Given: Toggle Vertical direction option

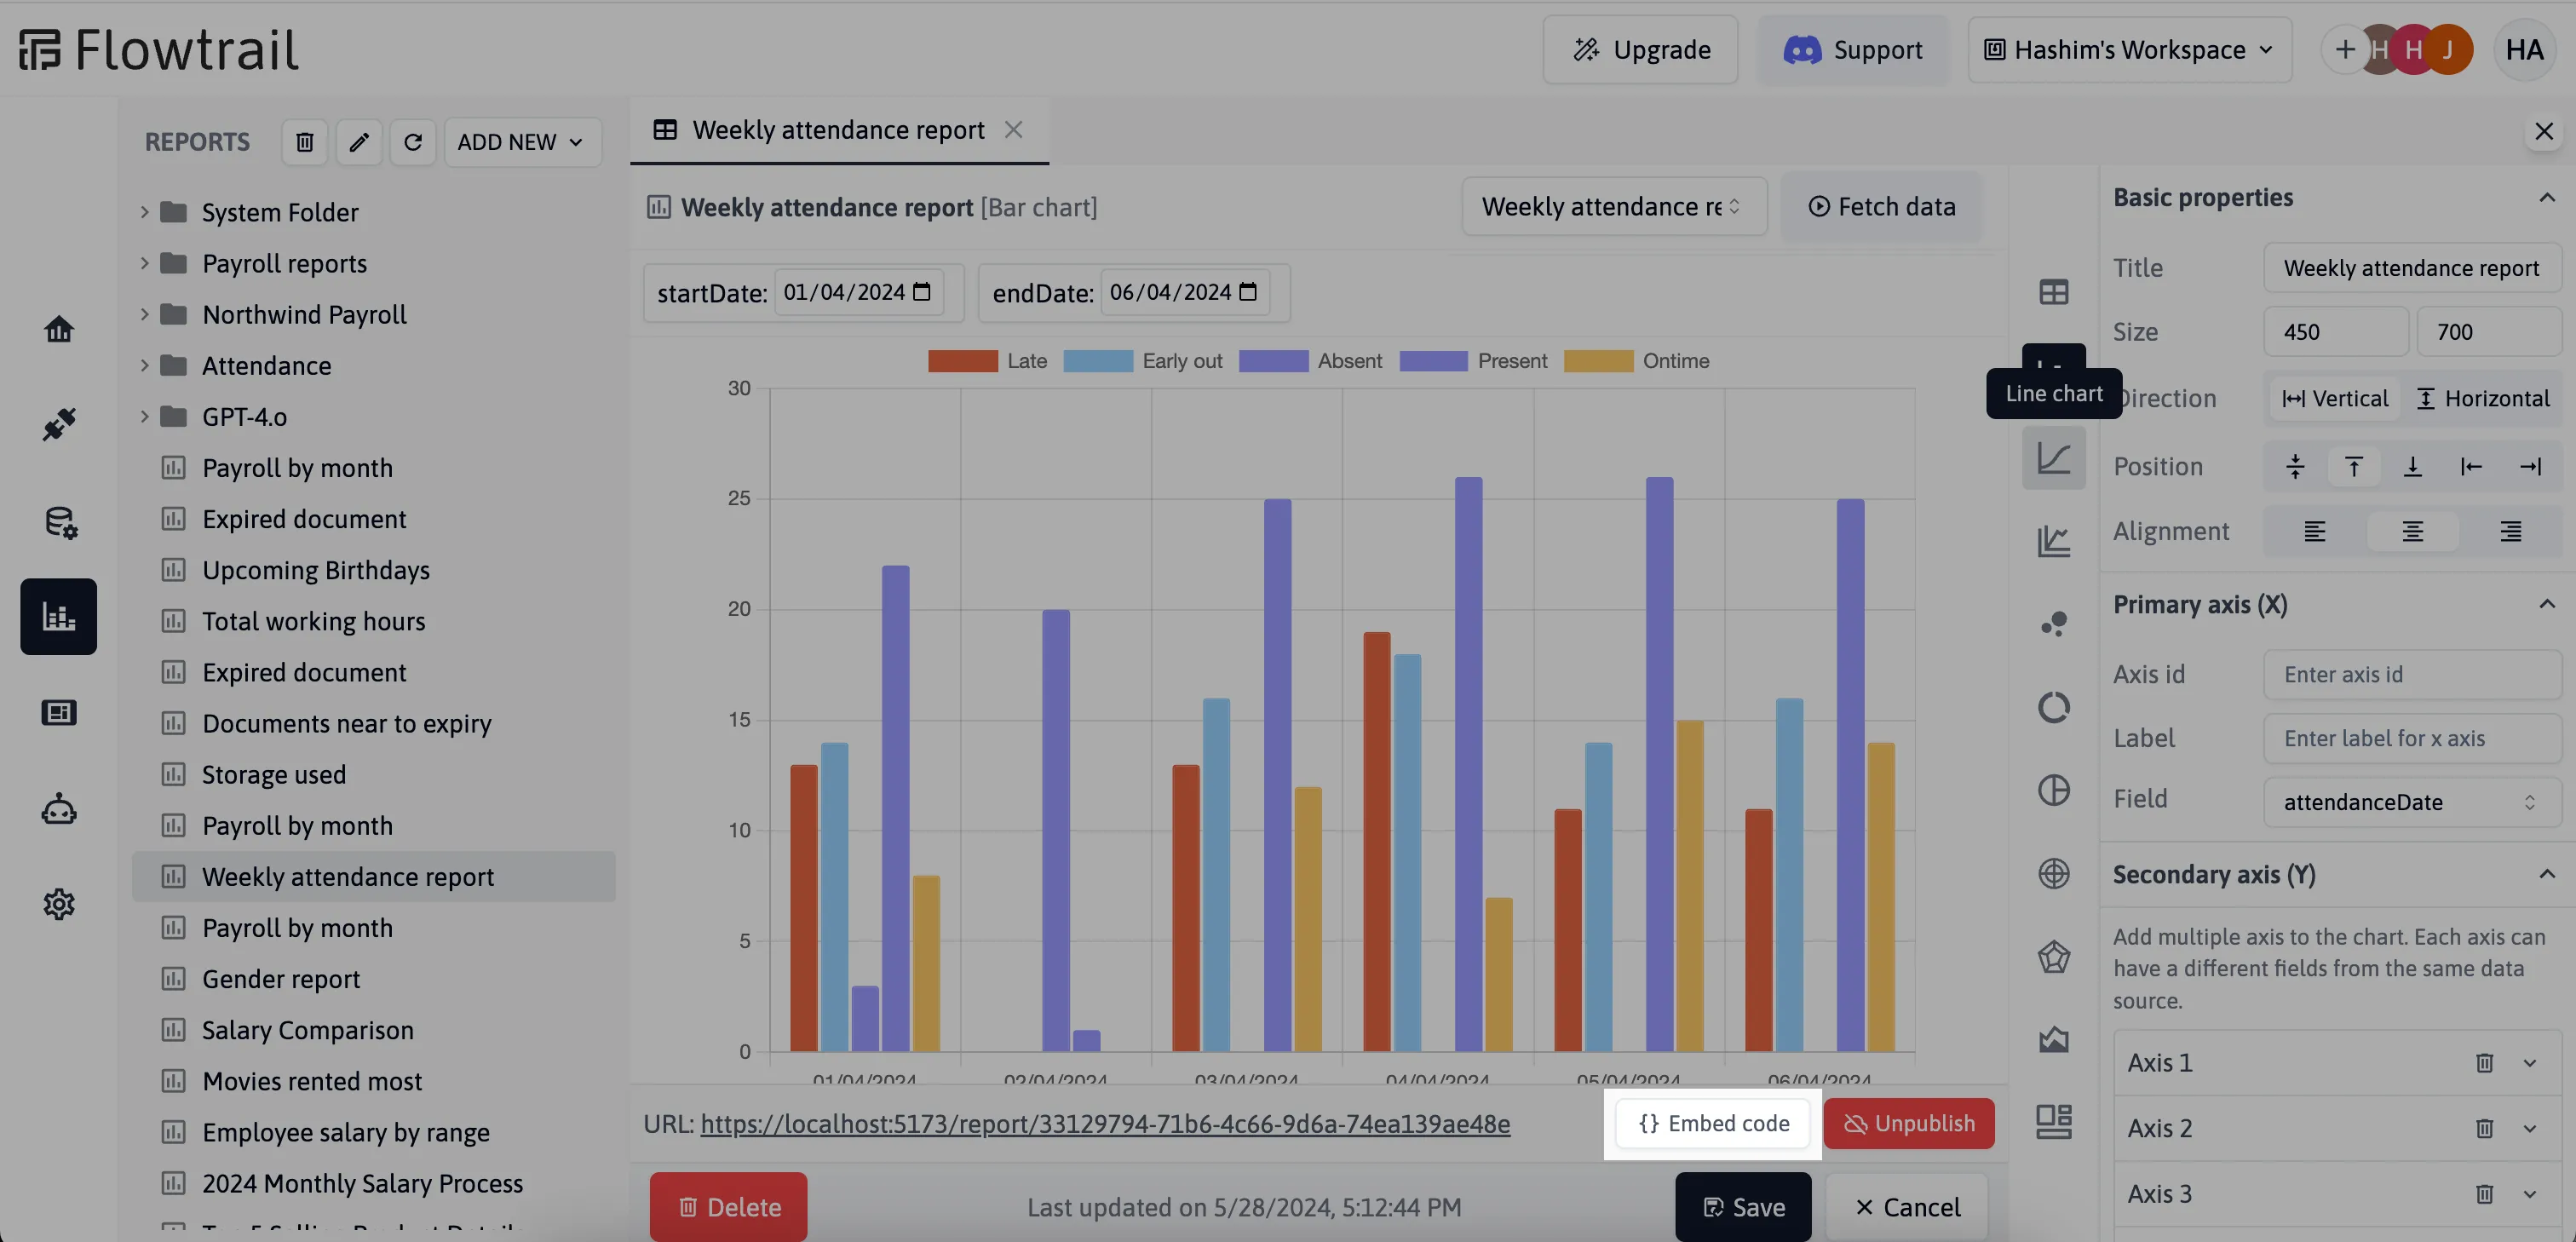Looking at the screenshot, I should coord(2332,398).
